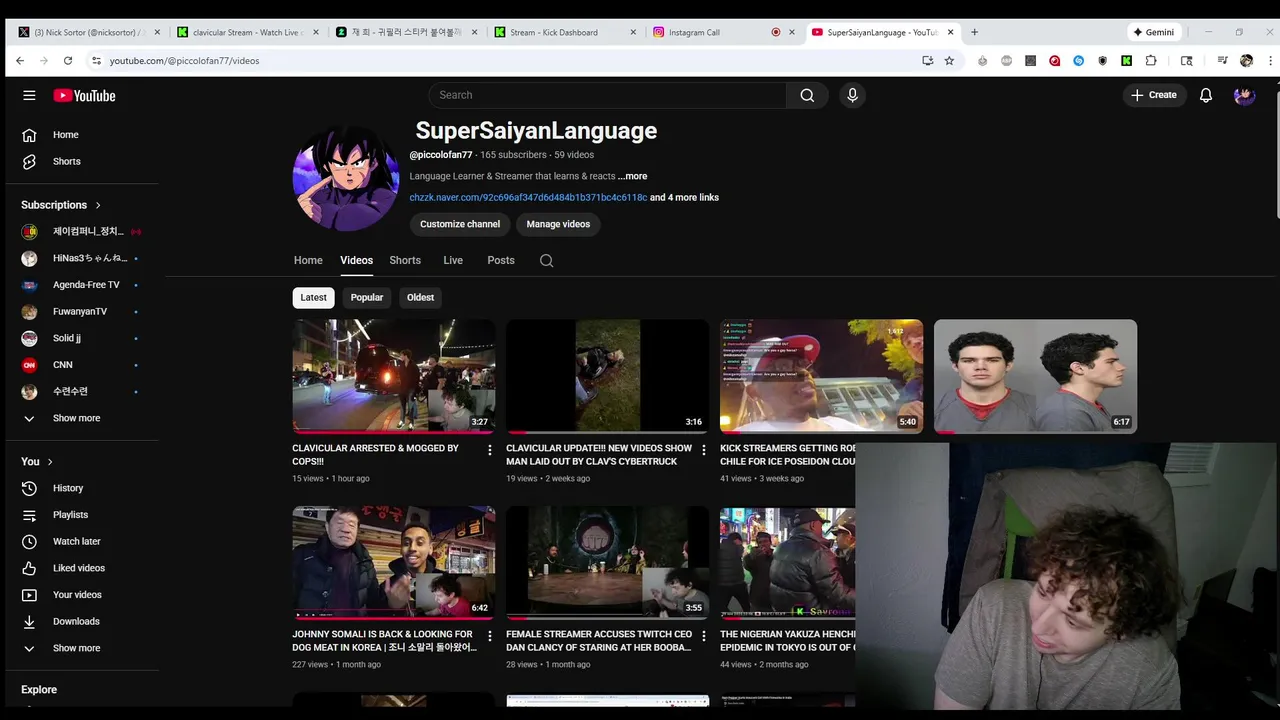The width and height of the screenshot is (1280, 720).
Task: Expand the Subscriptions section header
Action: click(62, 205)
